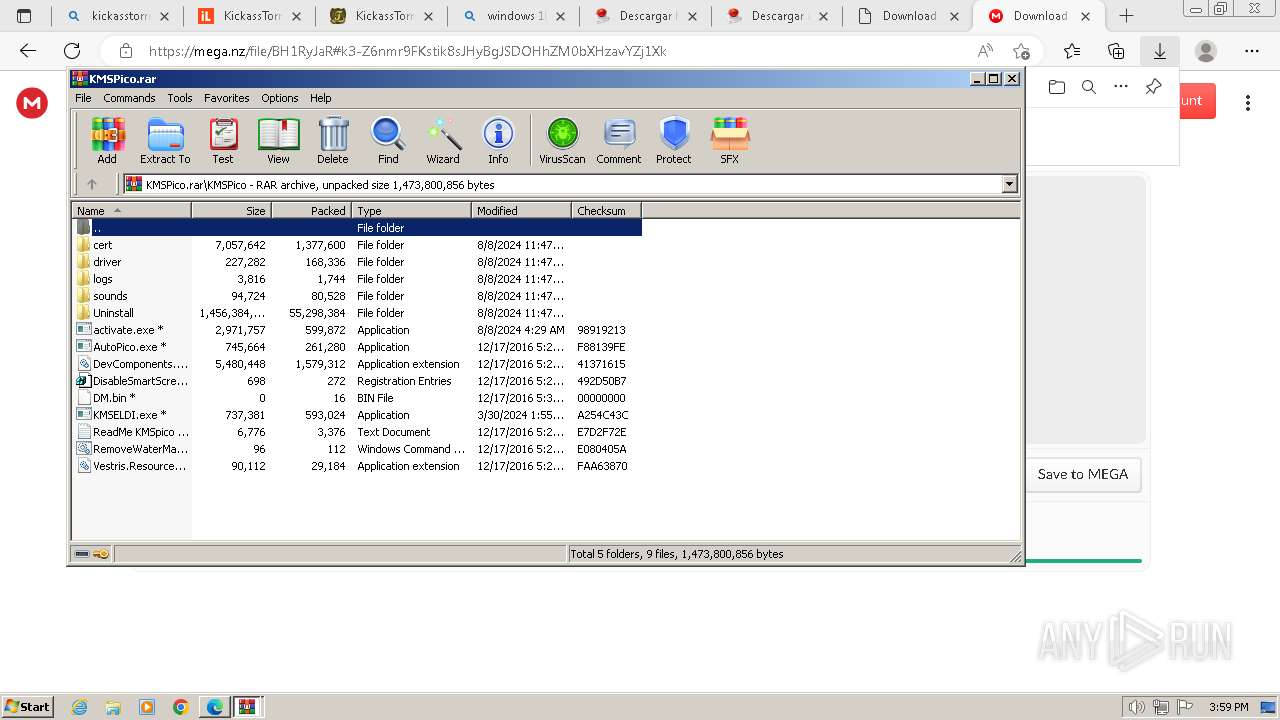Open the Start menu
This screenshot has width=1280, height=720.
[x=27, y=706]
